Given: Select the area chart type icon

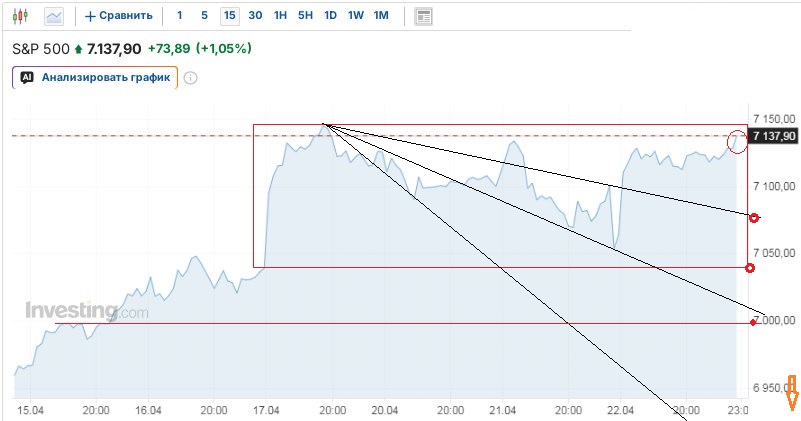Looking at the screenshot, I should pos(54,16).
